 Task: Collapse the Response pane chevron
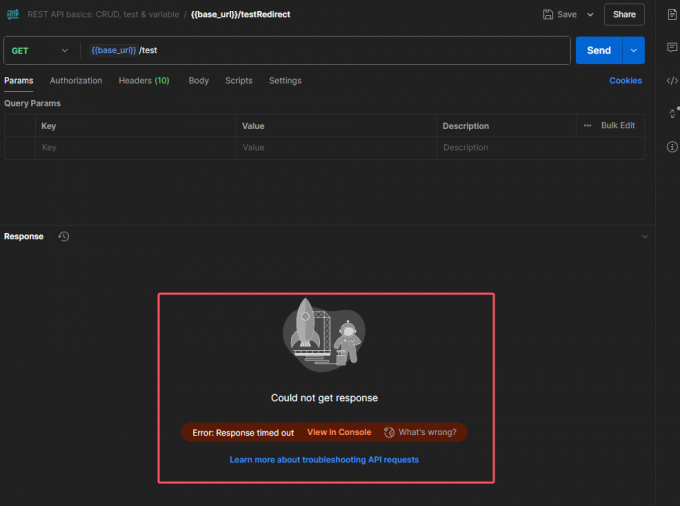click(x=644, y=237)
